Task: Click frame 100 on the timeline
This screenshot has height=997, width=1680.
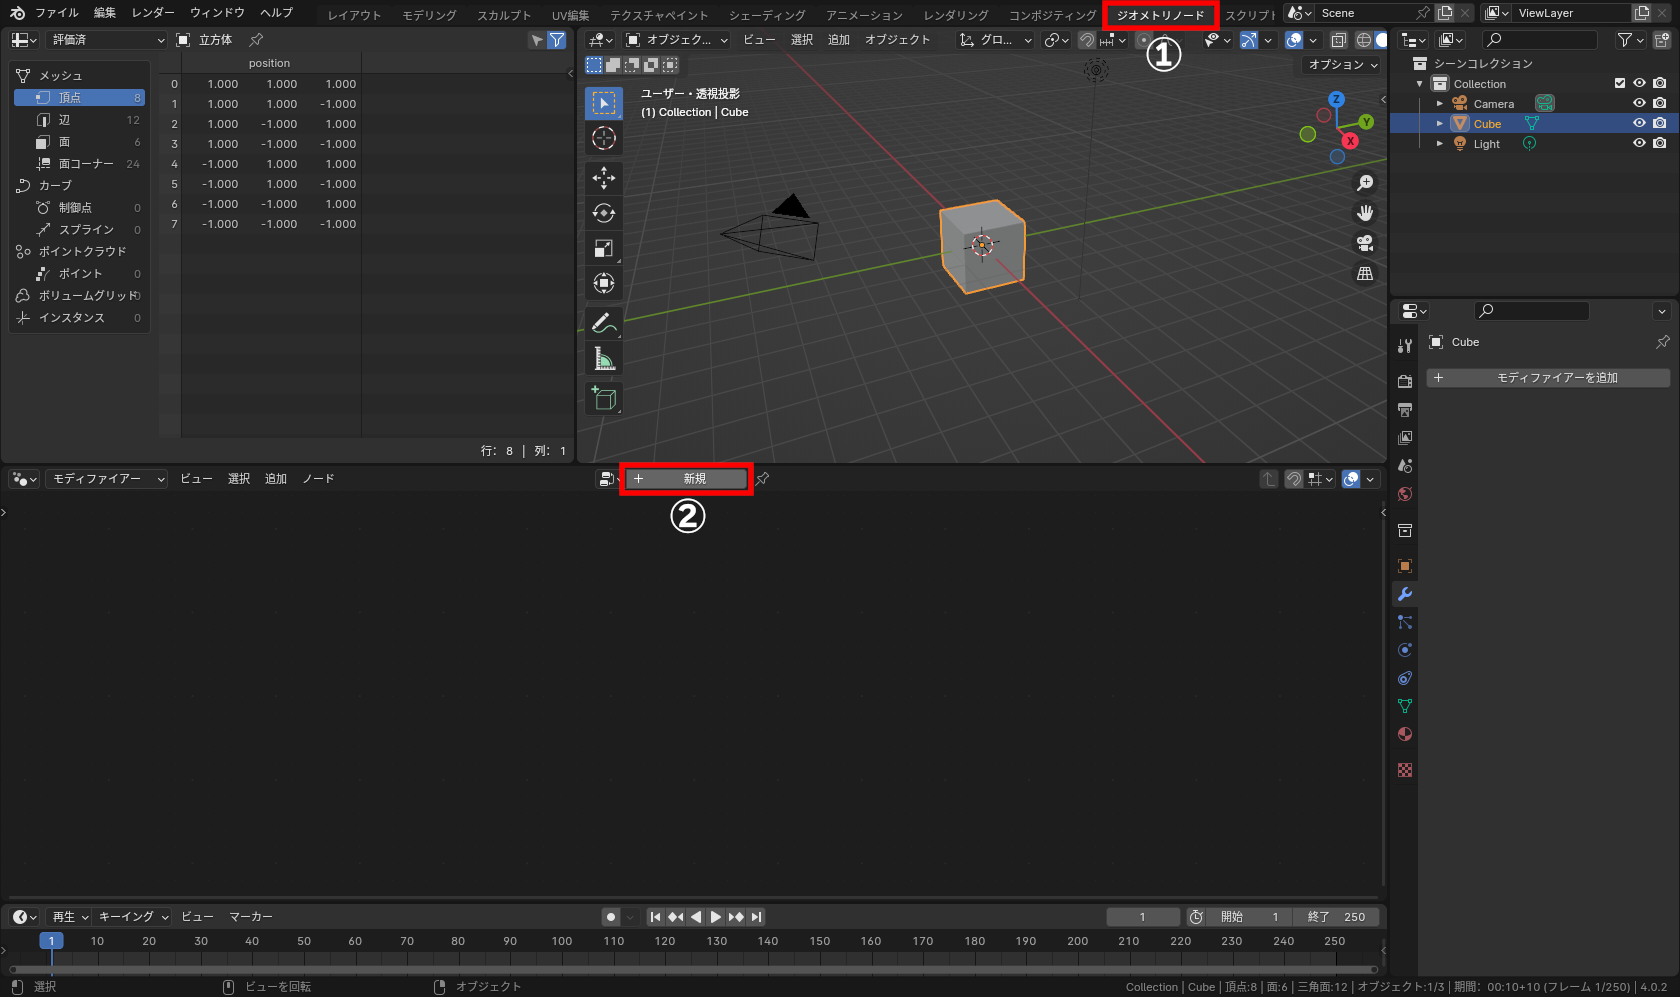Action: (562, 941)
